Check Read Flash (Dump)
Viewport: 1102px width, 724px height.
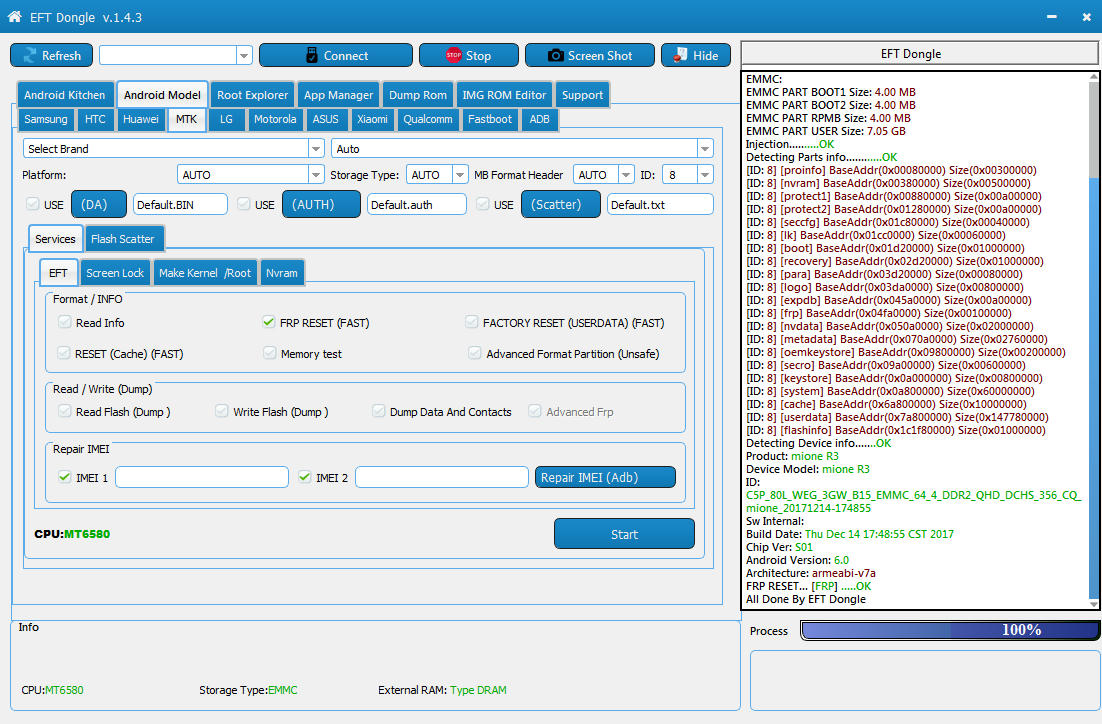[65, 411]
